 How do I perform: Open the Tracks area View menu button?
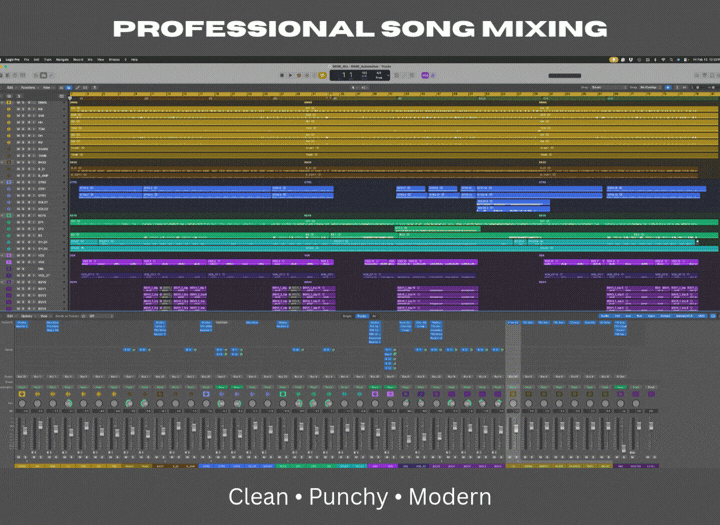click(x=47, y=87)
